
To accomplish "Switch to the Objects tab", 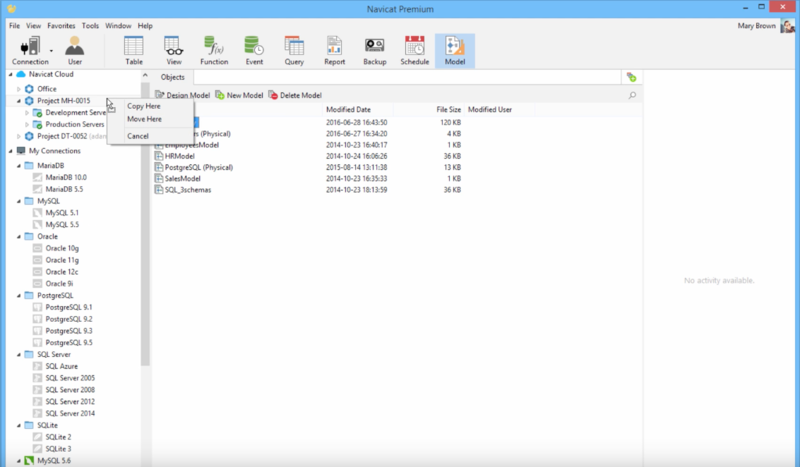I will point(172,77).
